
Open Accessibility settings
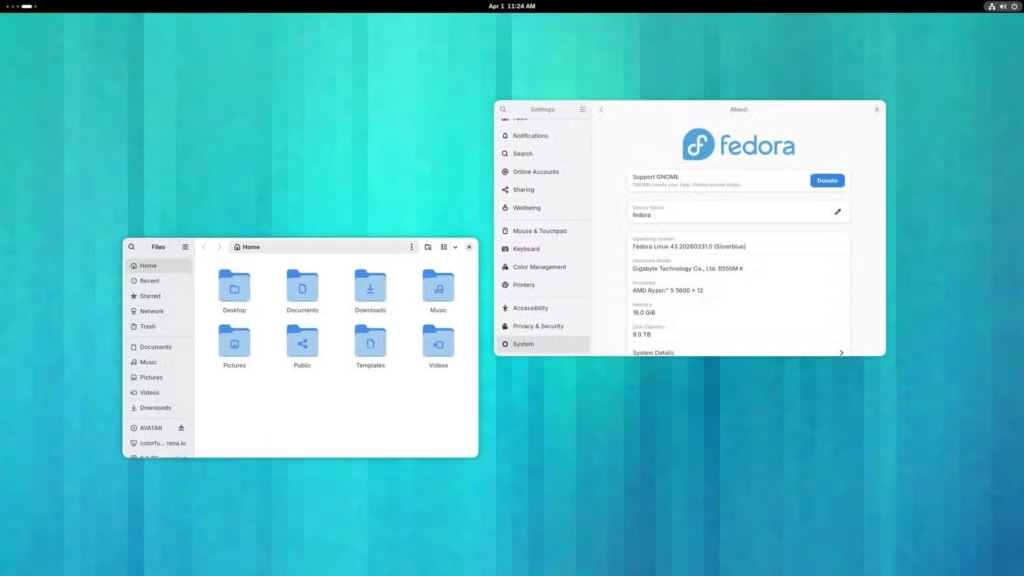coord(543,308)
